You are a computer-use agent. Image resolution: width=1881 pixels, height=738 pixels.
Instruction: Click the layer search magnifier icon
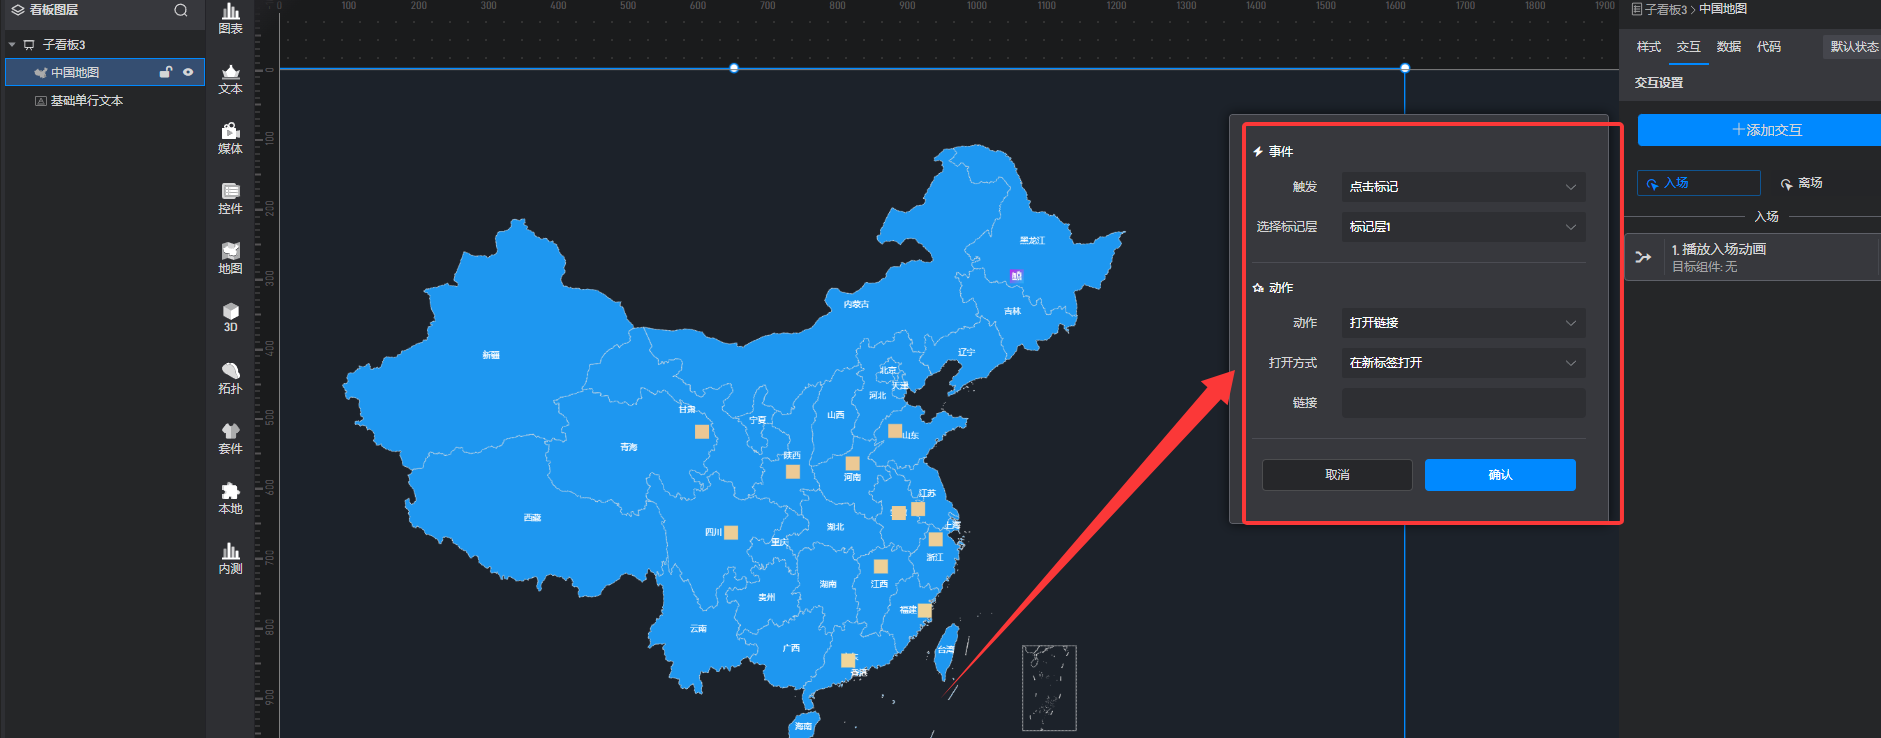(x=181, y=10)
